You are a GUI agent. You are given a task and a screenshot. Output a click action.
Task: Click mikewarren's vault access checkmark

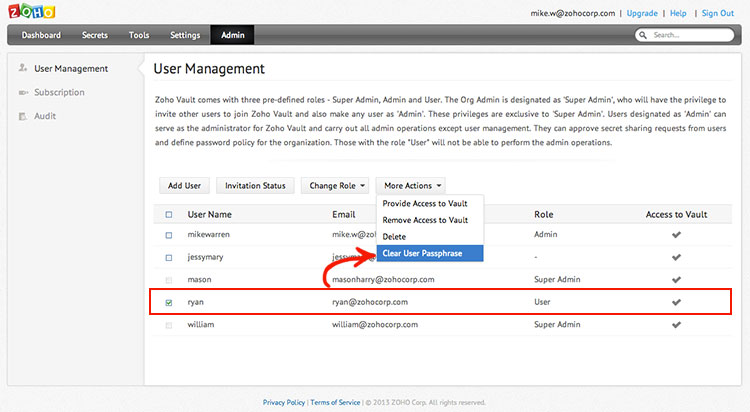coord(676,235)
